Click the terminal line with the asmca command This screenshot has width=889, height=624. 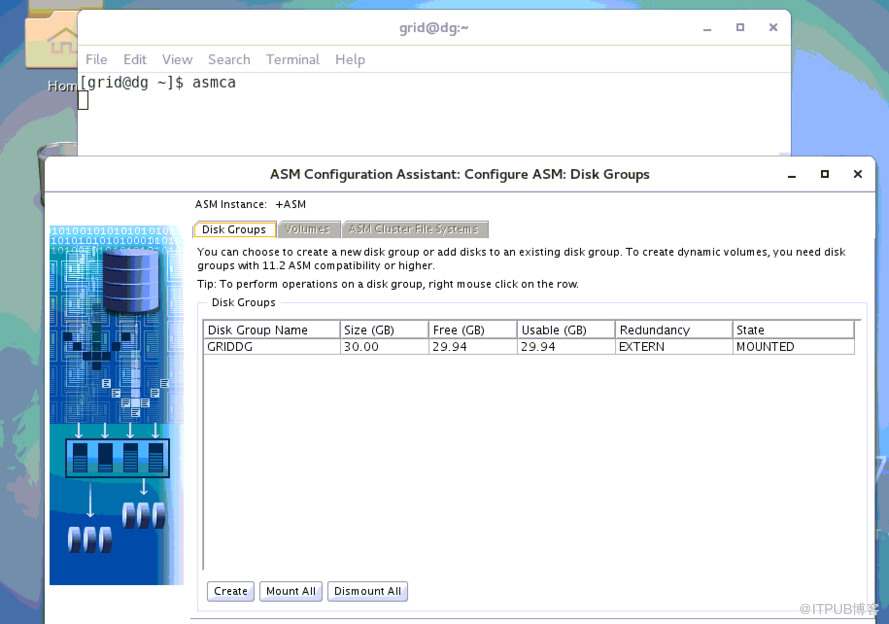[157, 83]
